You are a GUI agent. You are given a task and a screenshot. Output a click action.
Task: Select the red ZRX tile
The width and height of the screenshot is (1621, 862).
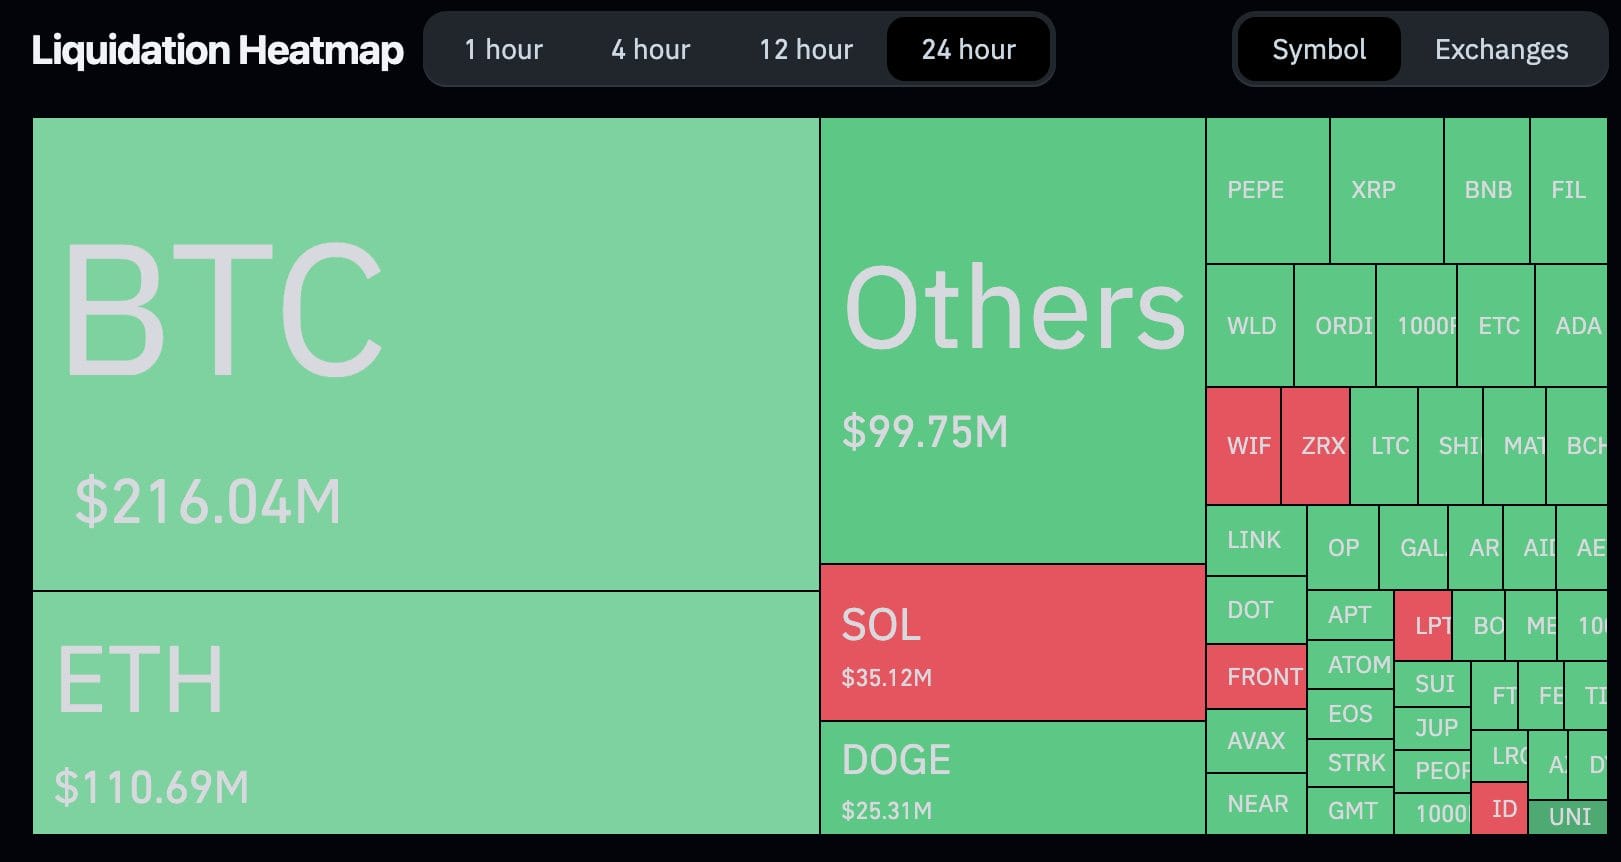[1315, 446]
